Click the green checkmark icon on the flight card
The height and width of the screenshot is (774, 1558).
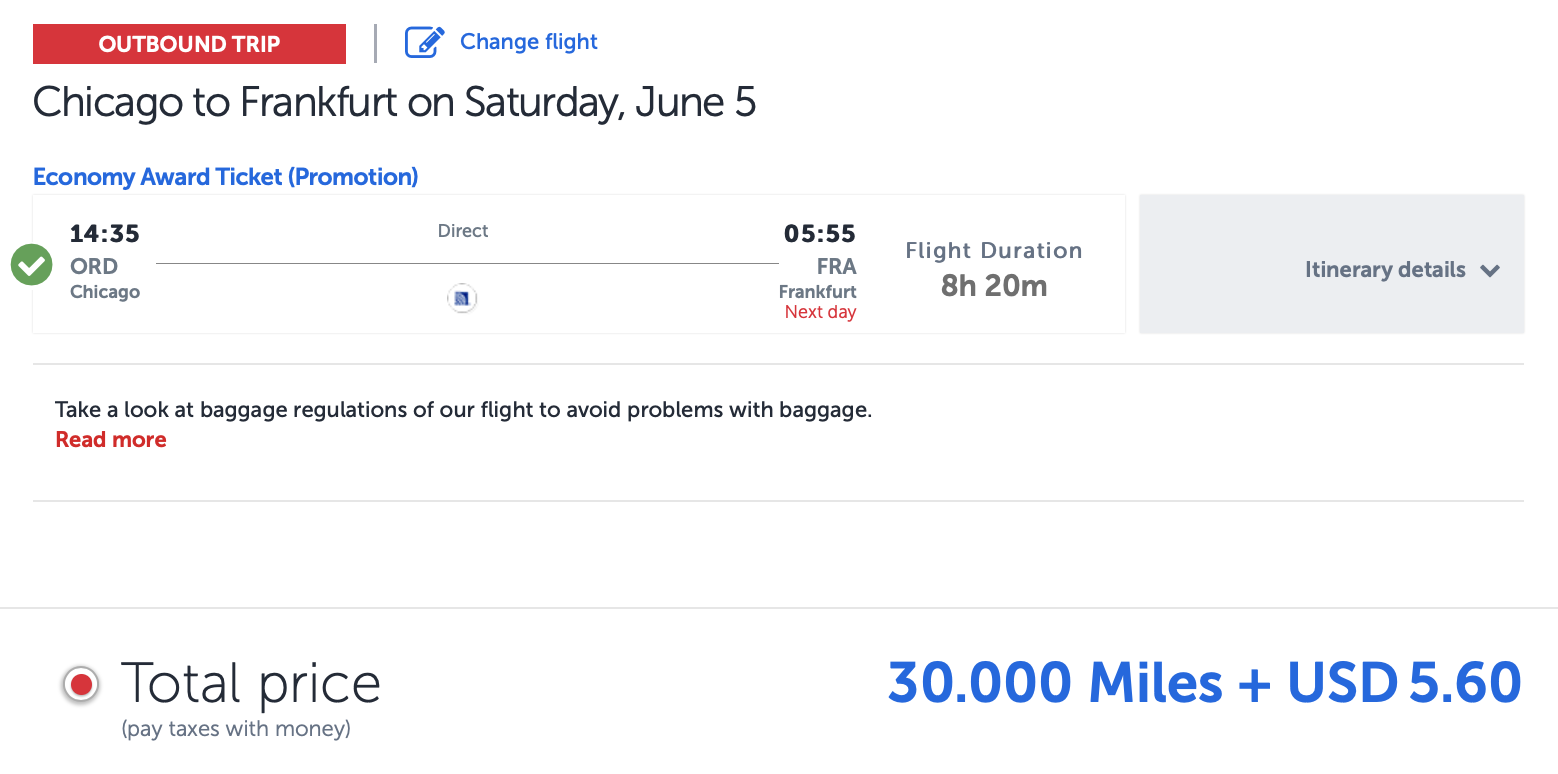coord(31,264)
